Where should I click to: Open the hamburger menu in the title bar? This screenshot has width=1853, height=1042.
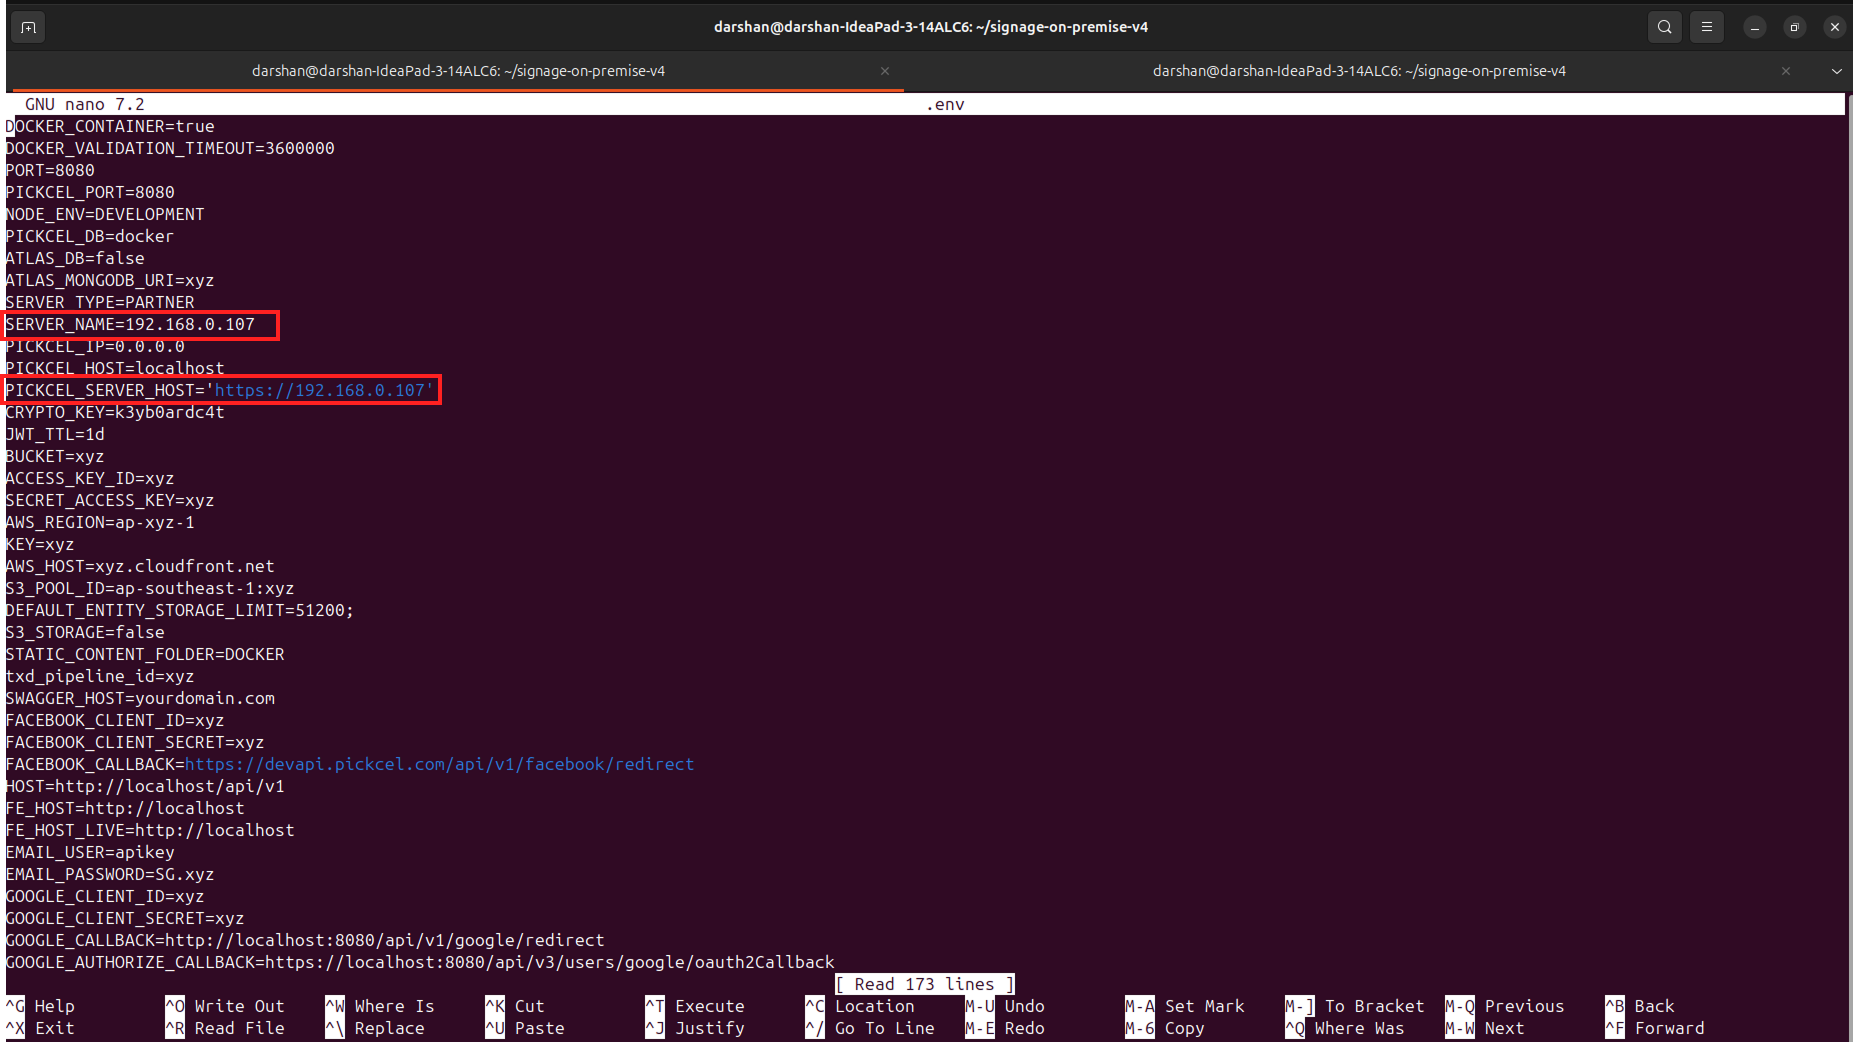tap(1706, 27)
